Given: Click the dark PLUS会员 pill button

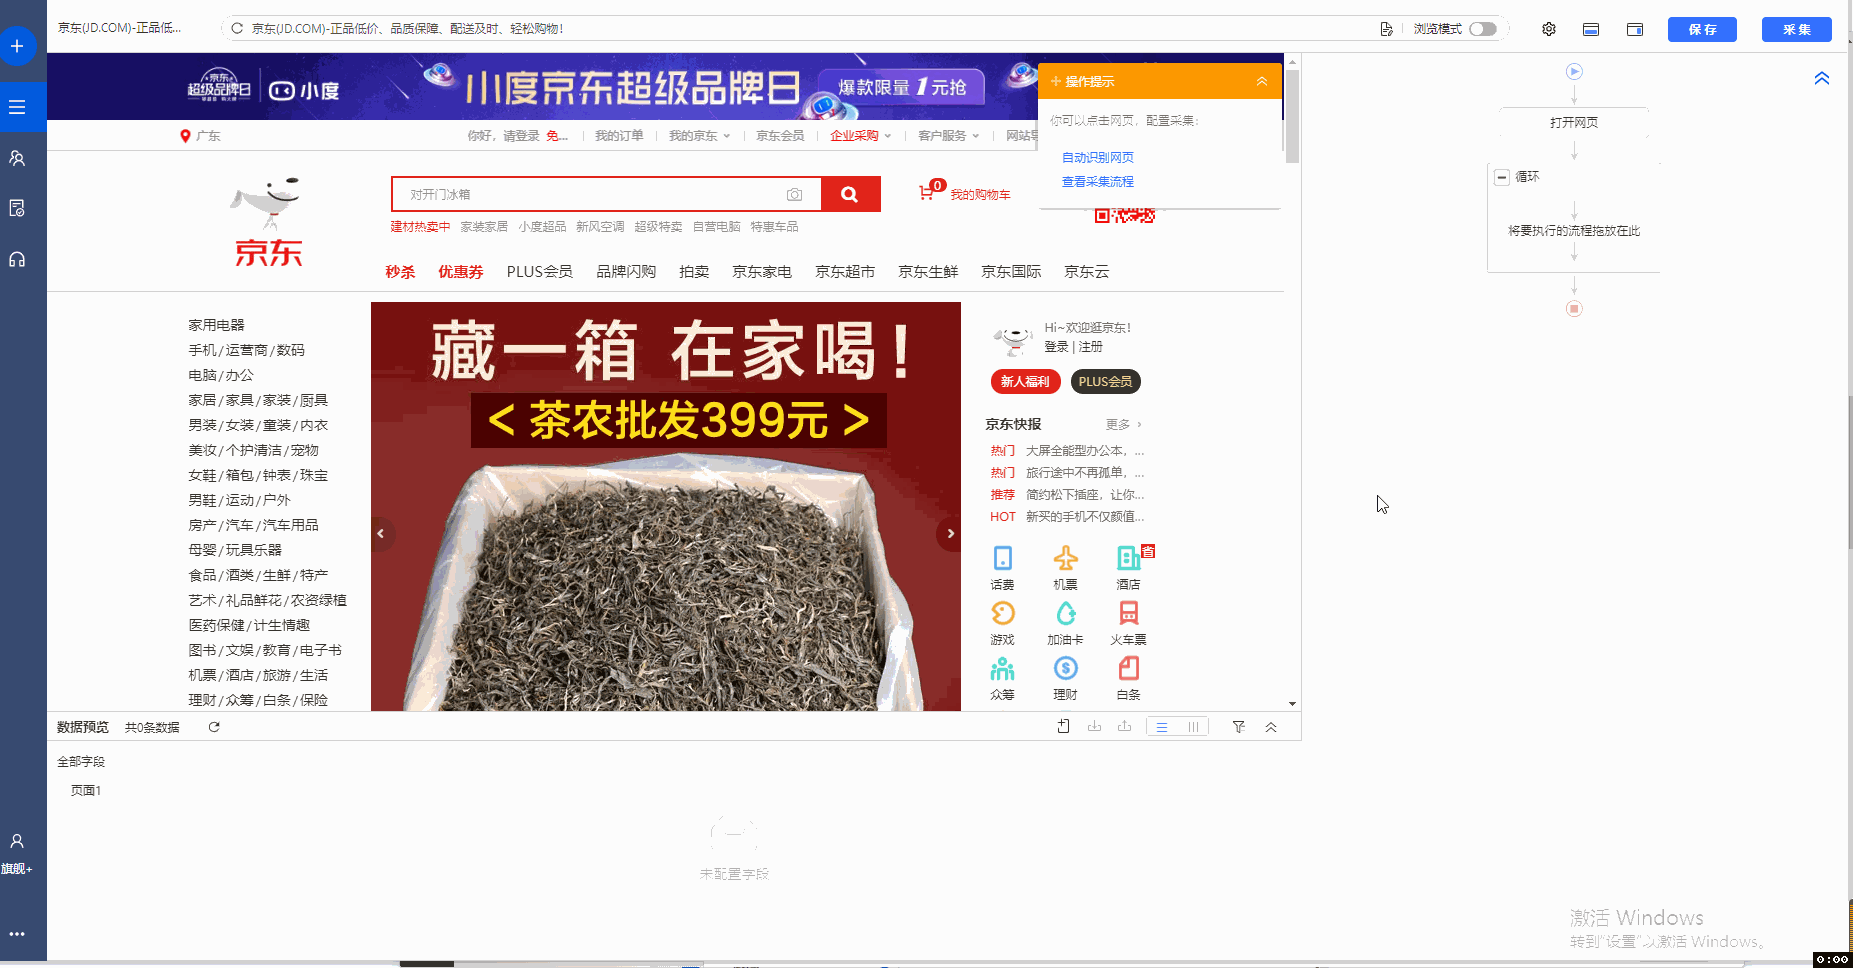Looking at the screenshot, I should point(1105,381).
